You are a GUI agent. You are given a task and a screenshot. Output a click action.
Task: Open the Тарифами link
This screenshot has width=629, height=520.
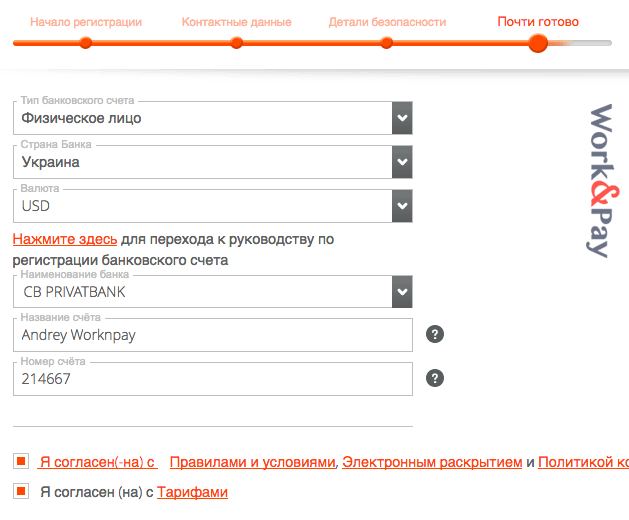click(192, 492)
